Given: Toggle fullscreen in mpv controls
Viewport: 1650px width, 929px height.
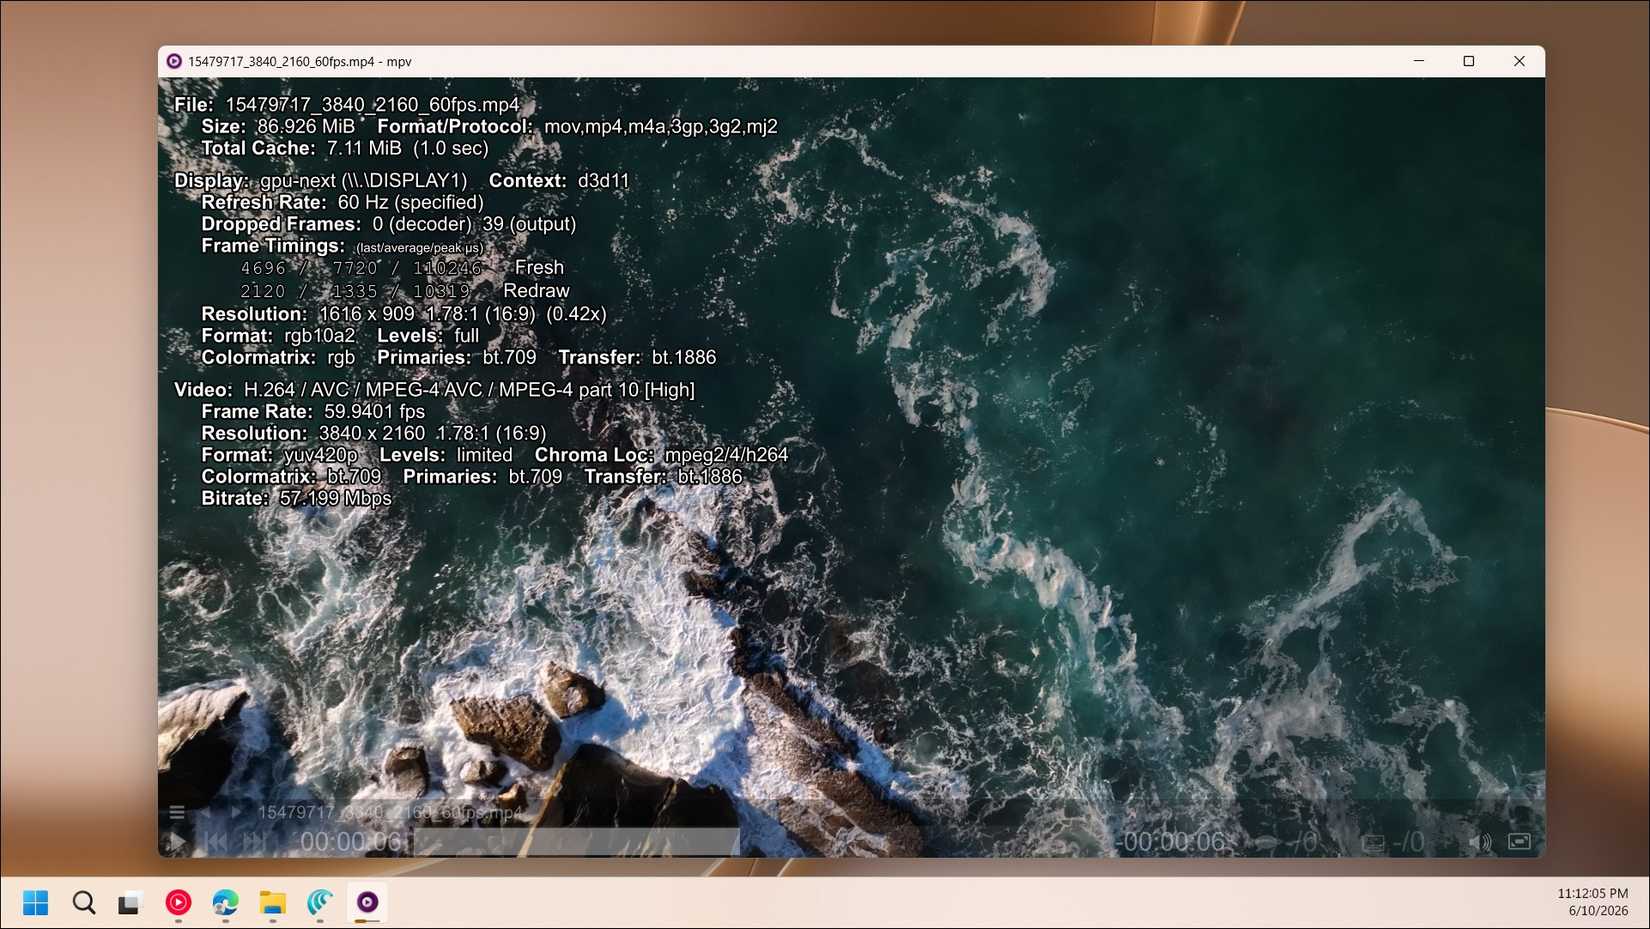Looking at the screenshot, I should point(1519,842).
